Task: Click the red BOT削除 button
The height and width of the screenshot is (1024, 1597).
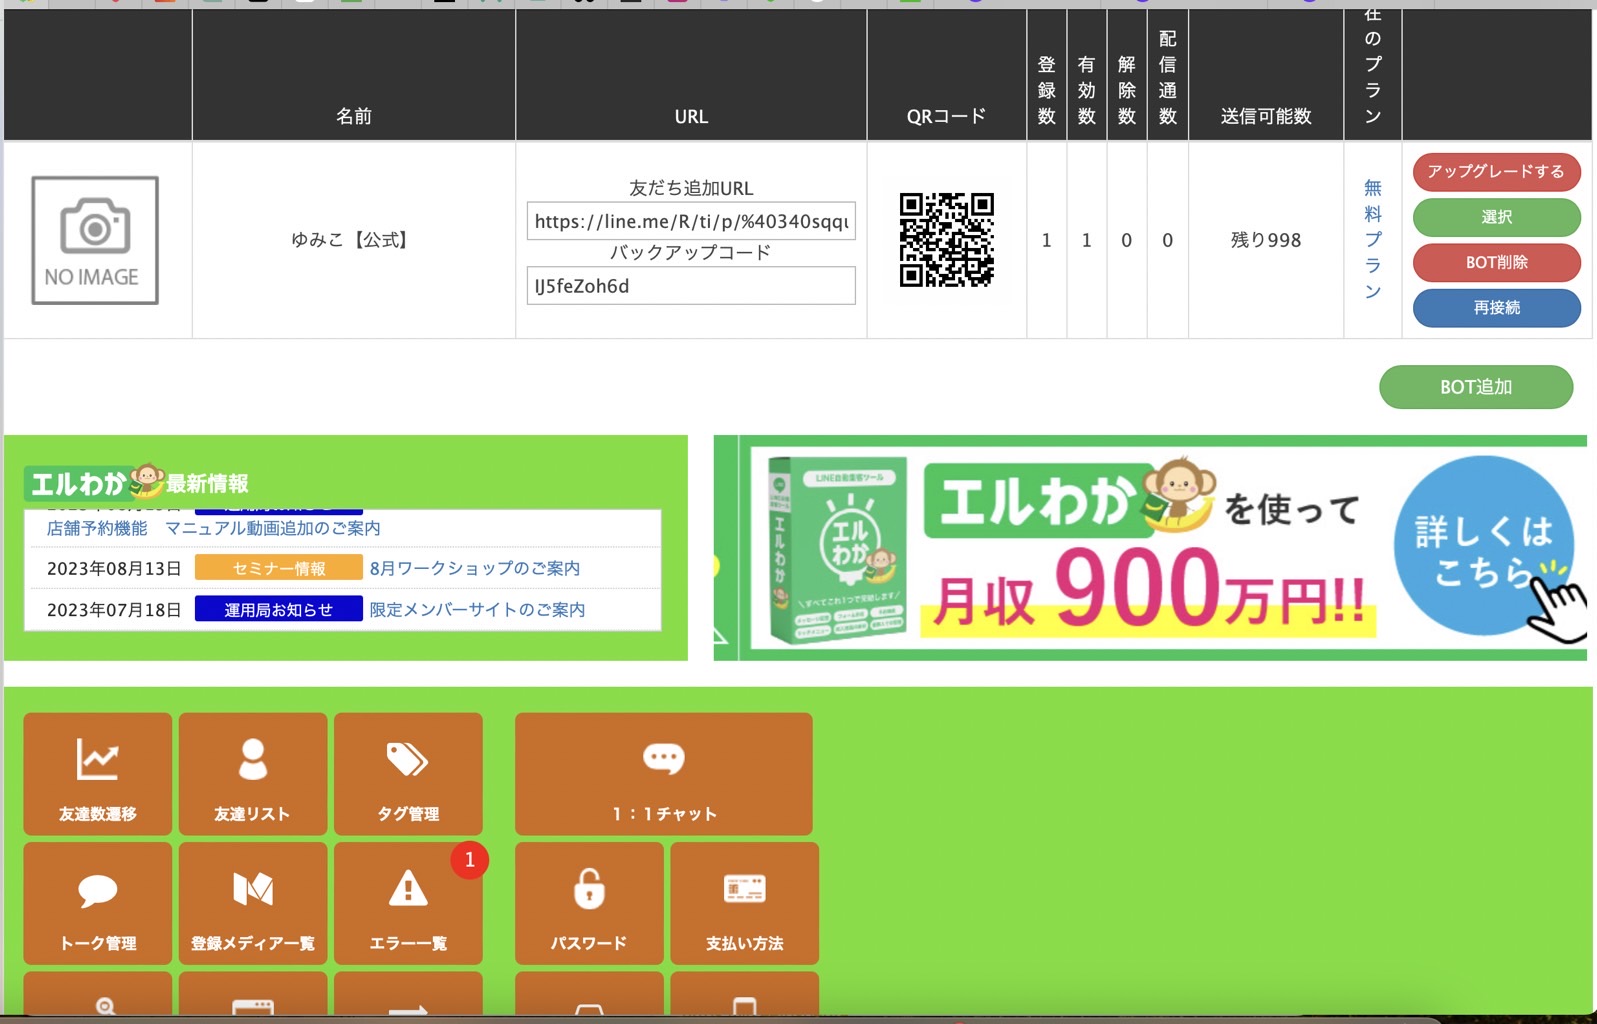Action: (1496, 262)
